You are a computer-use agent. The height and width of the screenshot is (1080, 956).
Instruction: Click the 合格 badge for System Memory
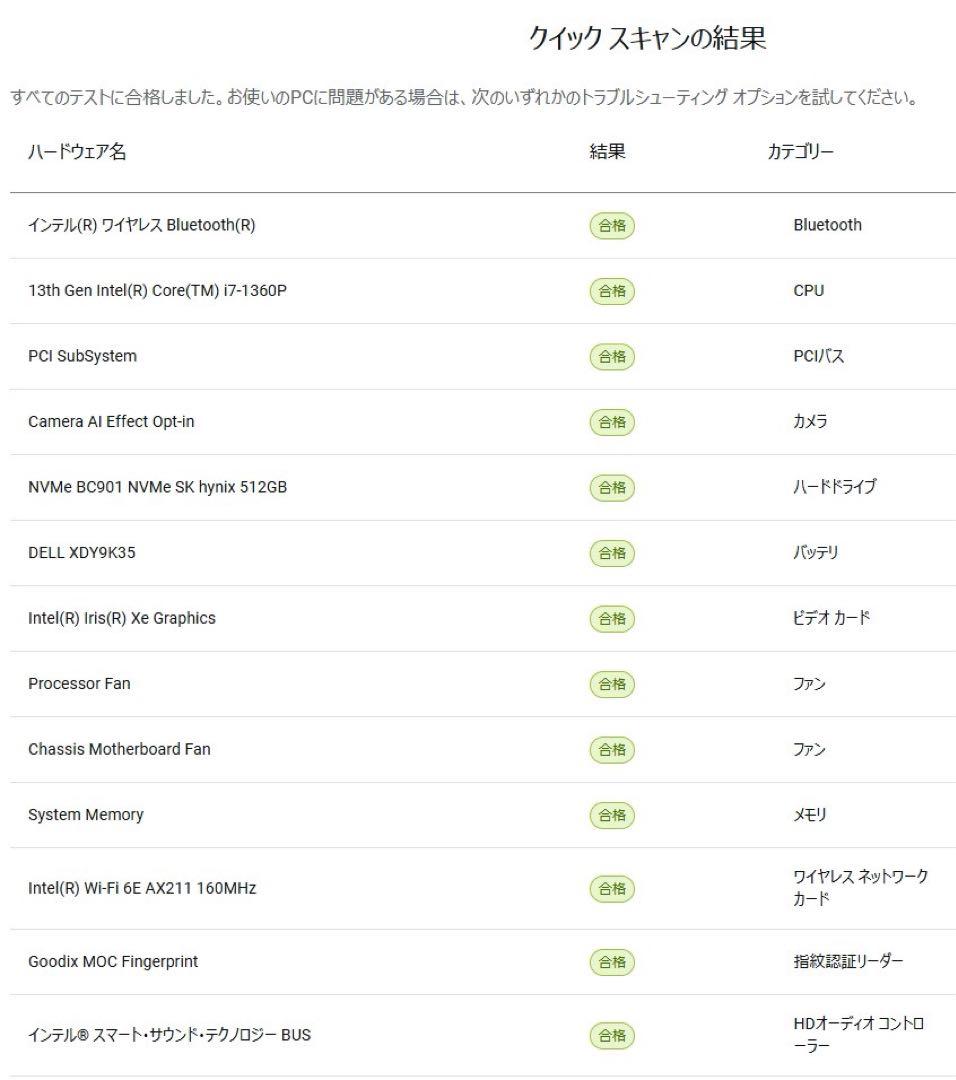click(612, 815)
